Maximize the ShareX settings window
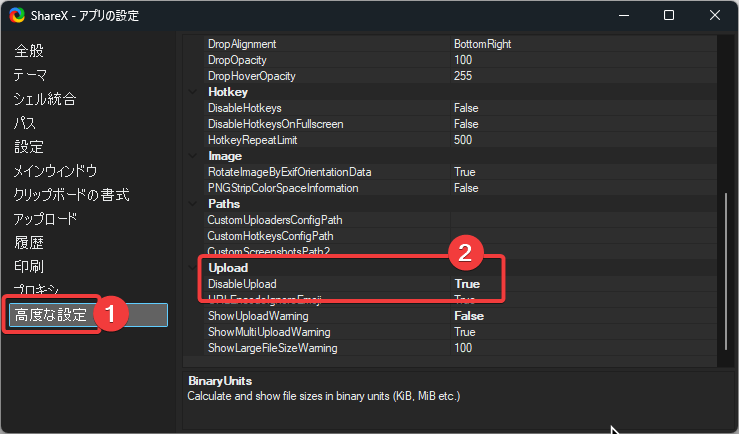This screenshot has height=434, width=739. click(668, 15)
